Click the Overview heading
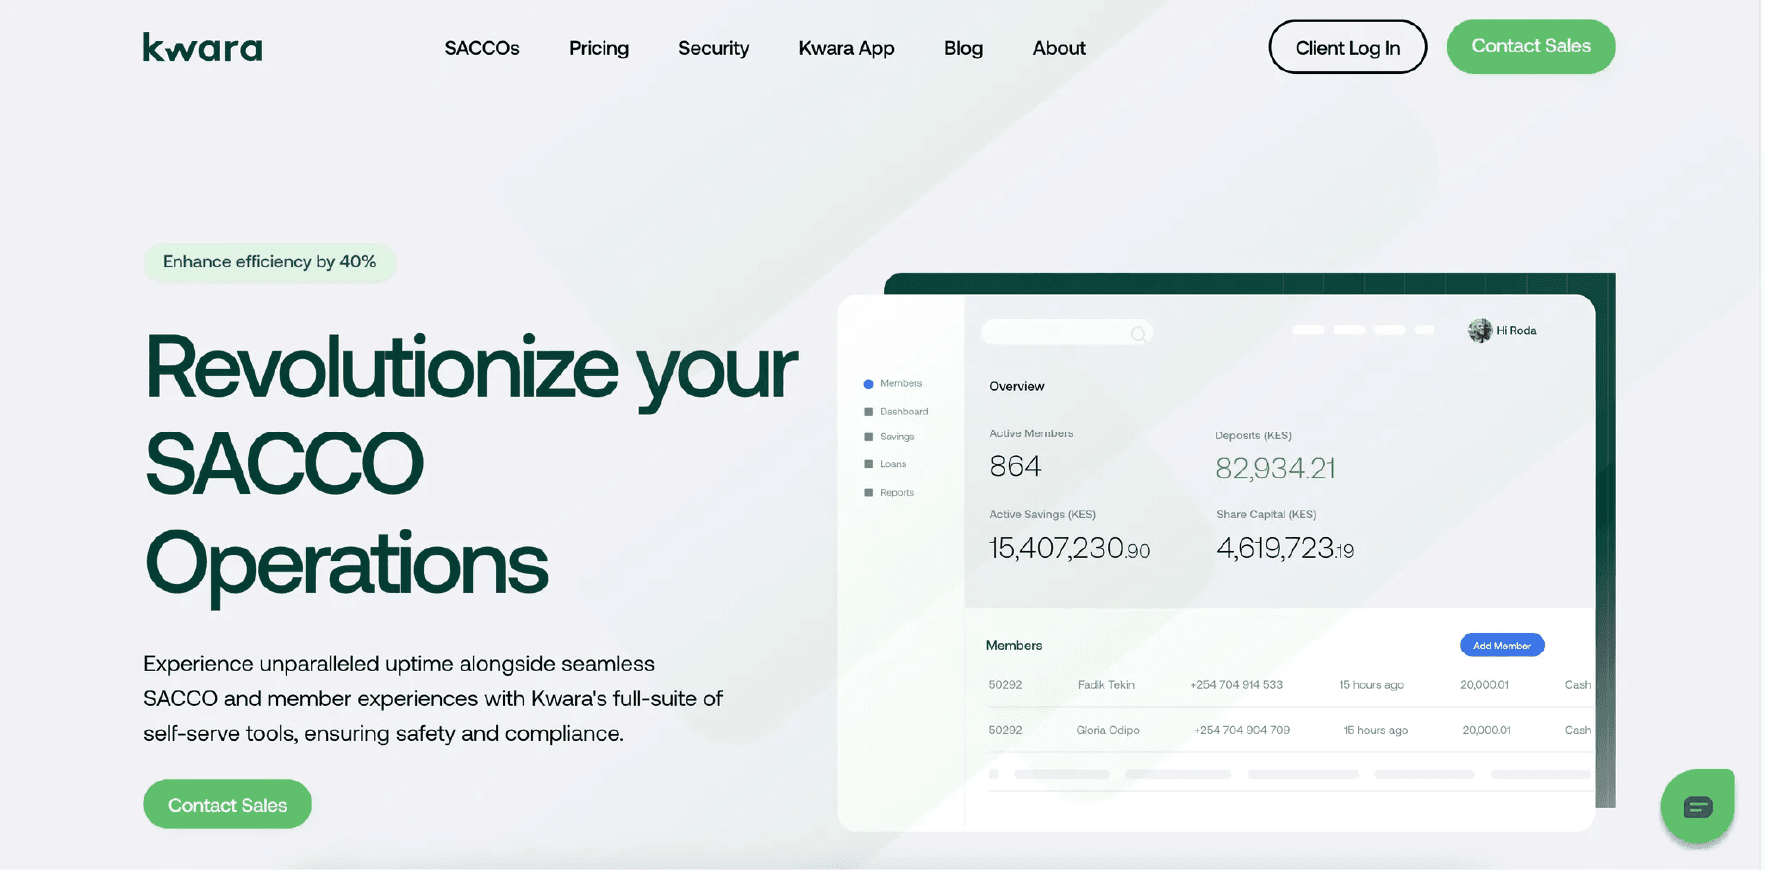This screenshot has height=870, width=1765. [1016, 386]
